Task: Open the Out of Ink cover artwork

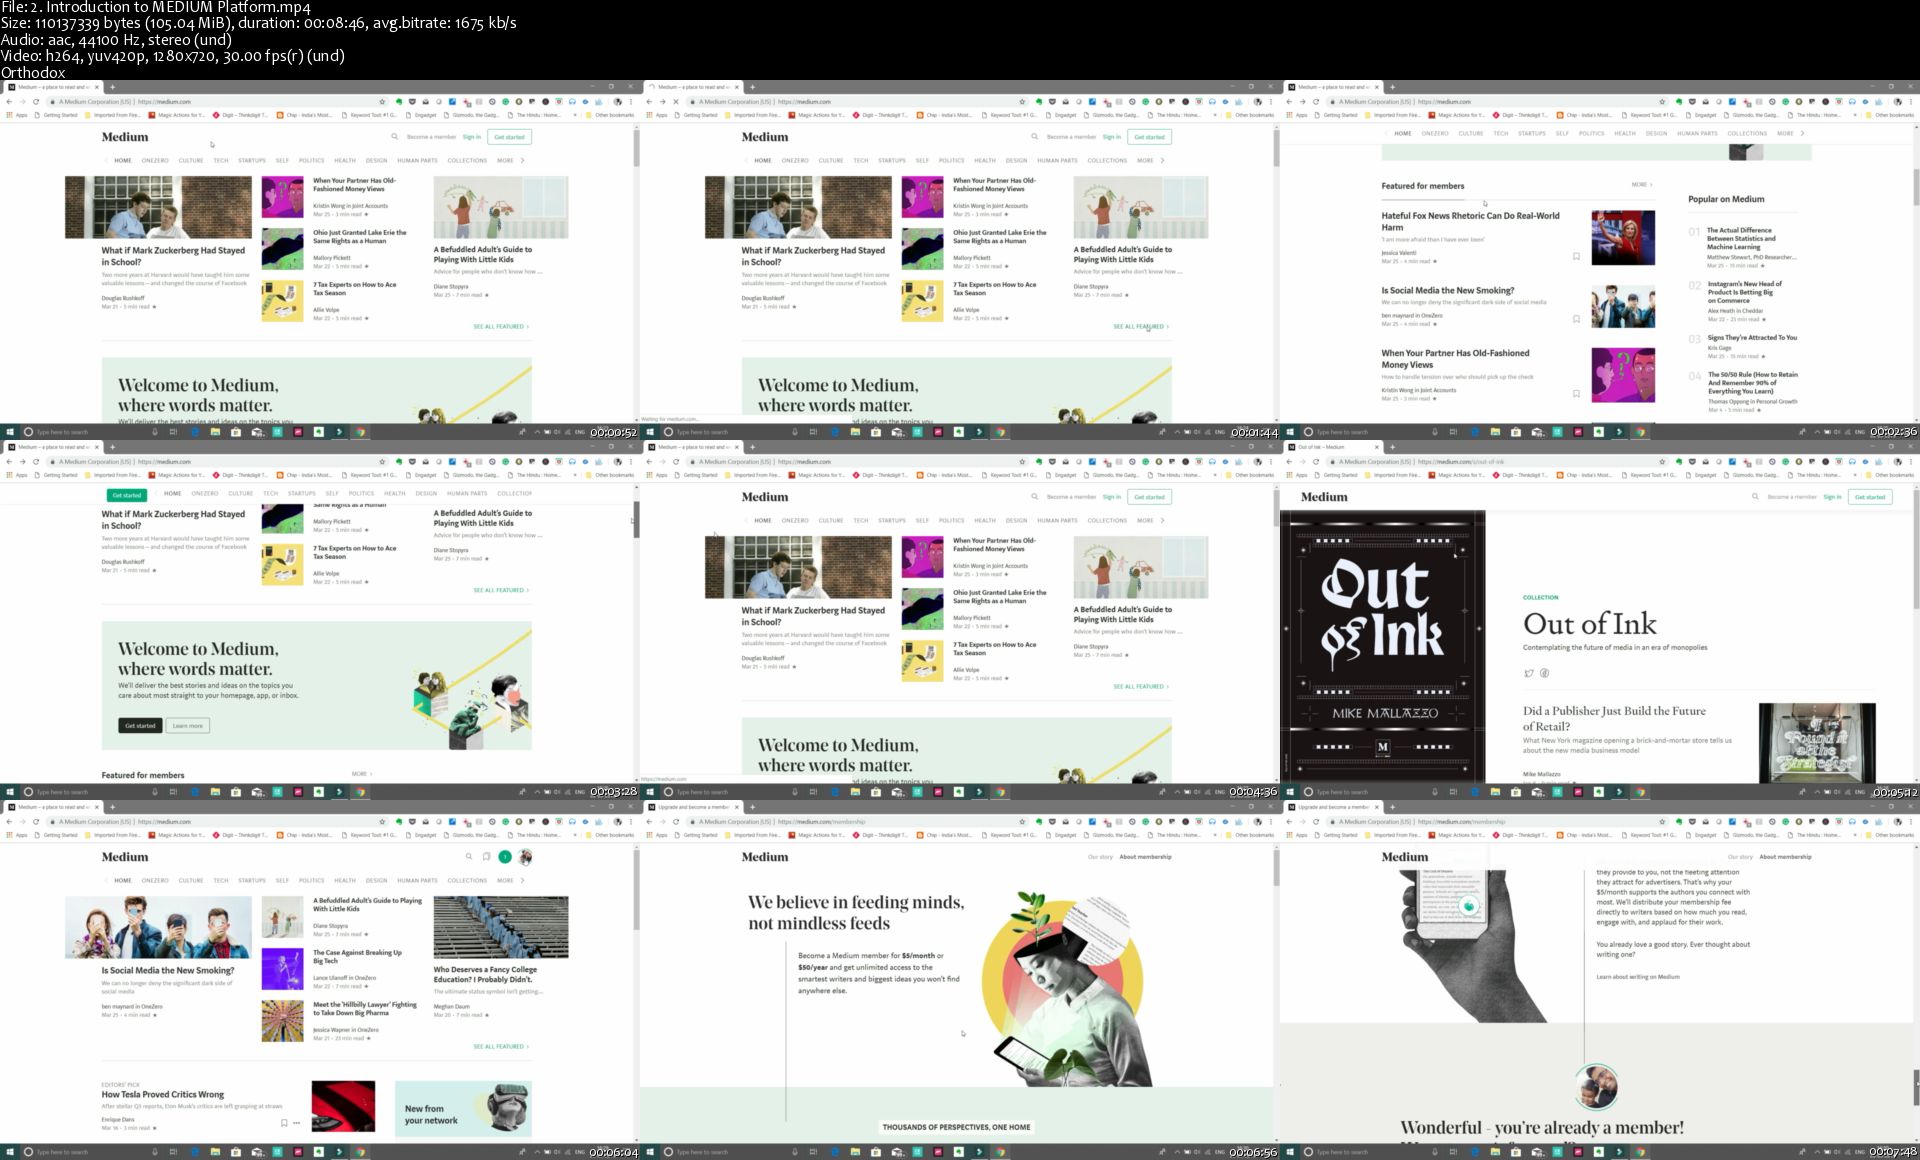Action: click(x=1383, y=646)
